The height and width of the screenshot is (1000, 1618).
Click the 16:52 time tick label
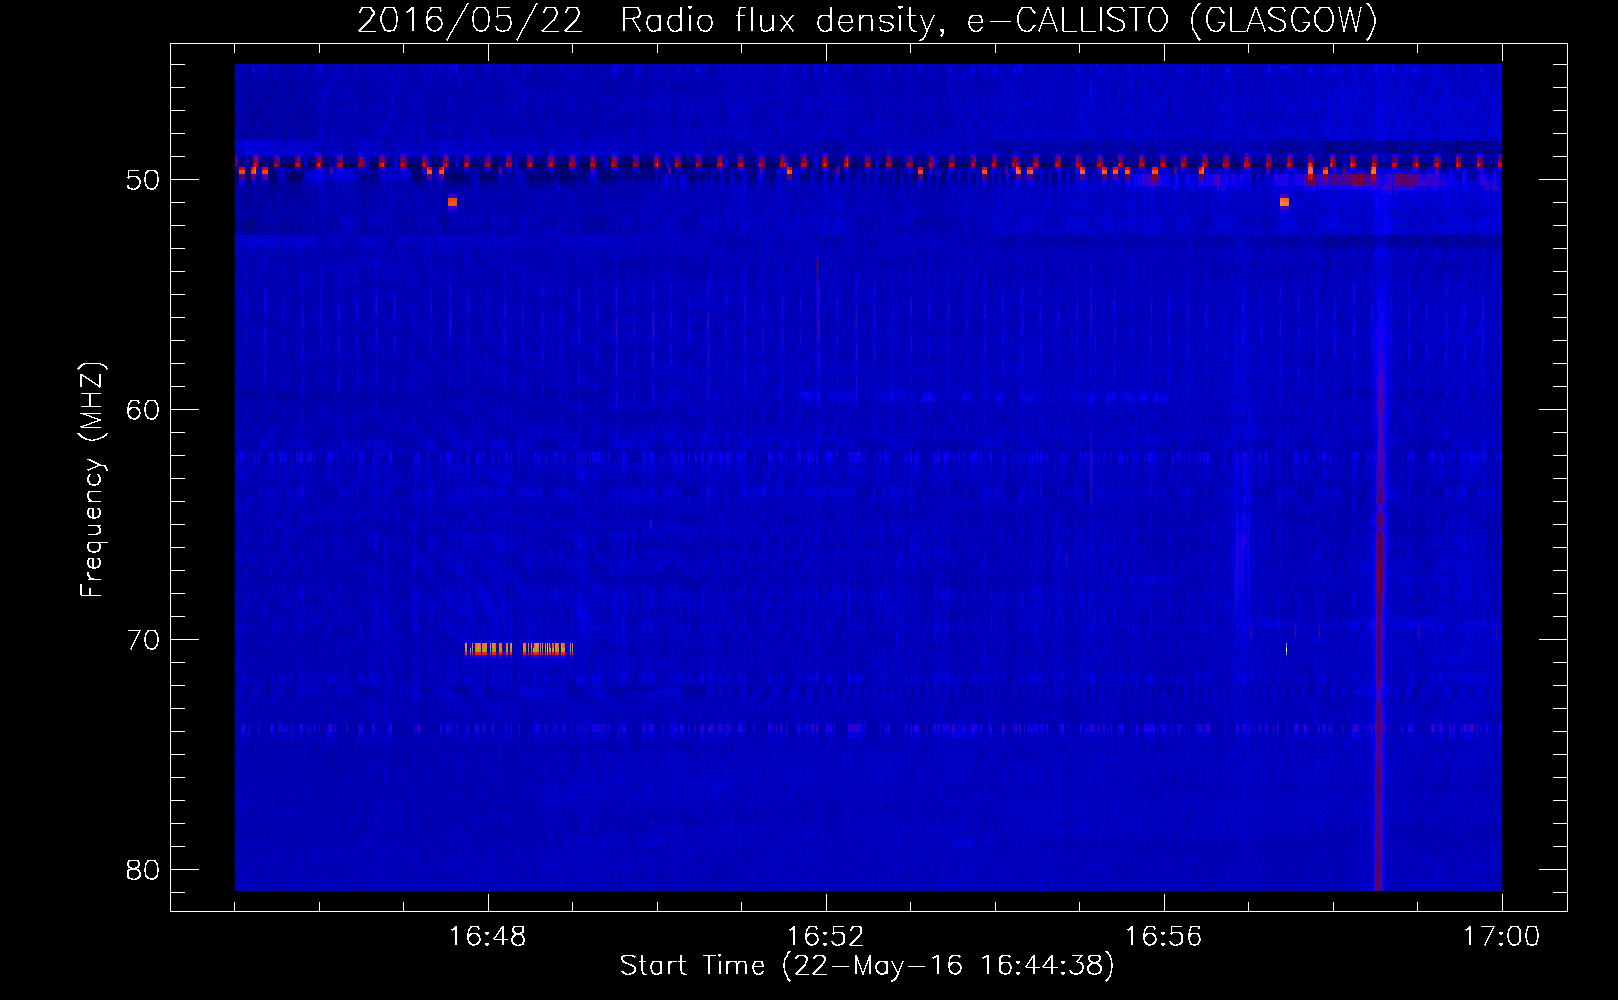825,936
